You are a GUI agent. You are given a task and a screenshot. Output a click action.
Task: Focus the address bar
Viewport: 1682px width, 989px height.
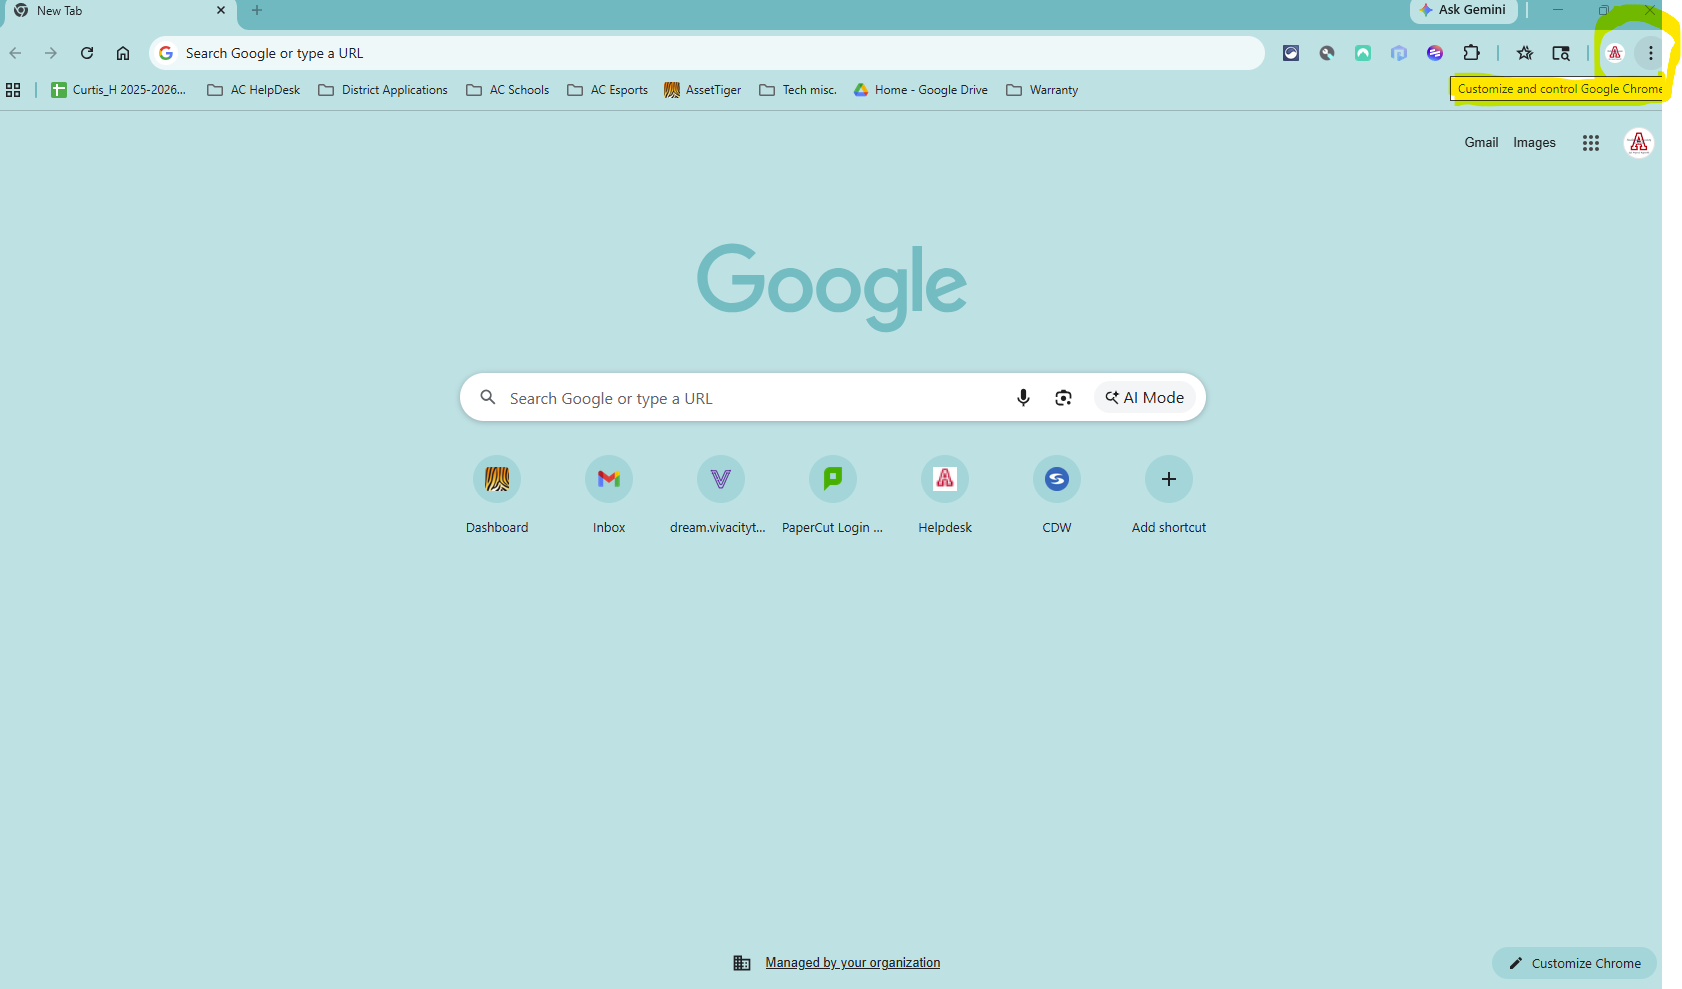point(706,53)
